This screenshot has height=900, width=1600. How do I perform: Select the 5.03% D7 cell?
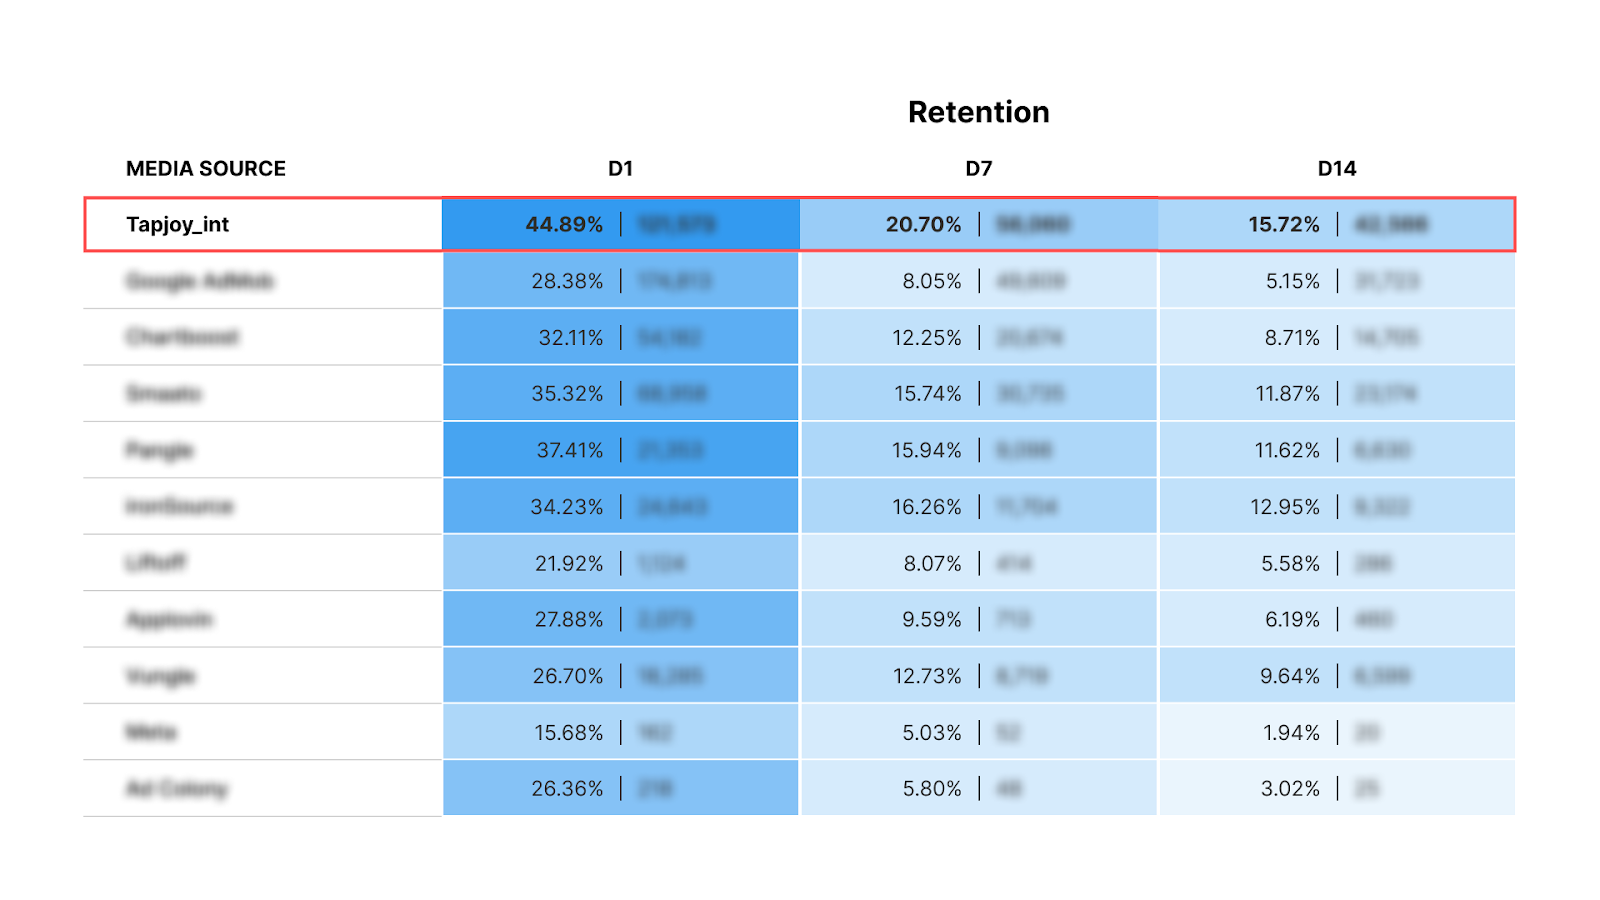(931, 733)
